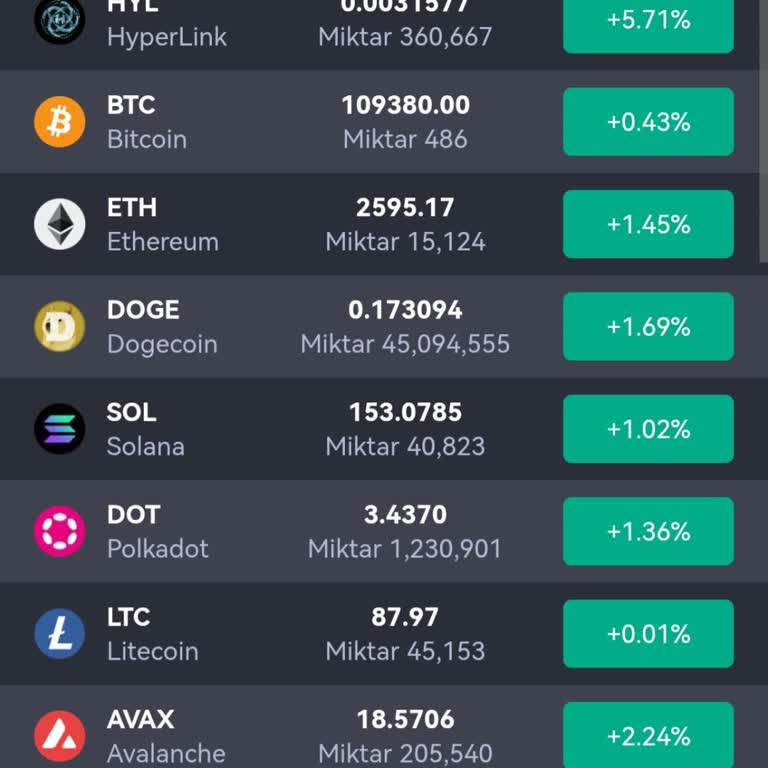Select the red Avalanche logo icon
Viewport: 768px width, 768px height.
click(x=60, y=736)
